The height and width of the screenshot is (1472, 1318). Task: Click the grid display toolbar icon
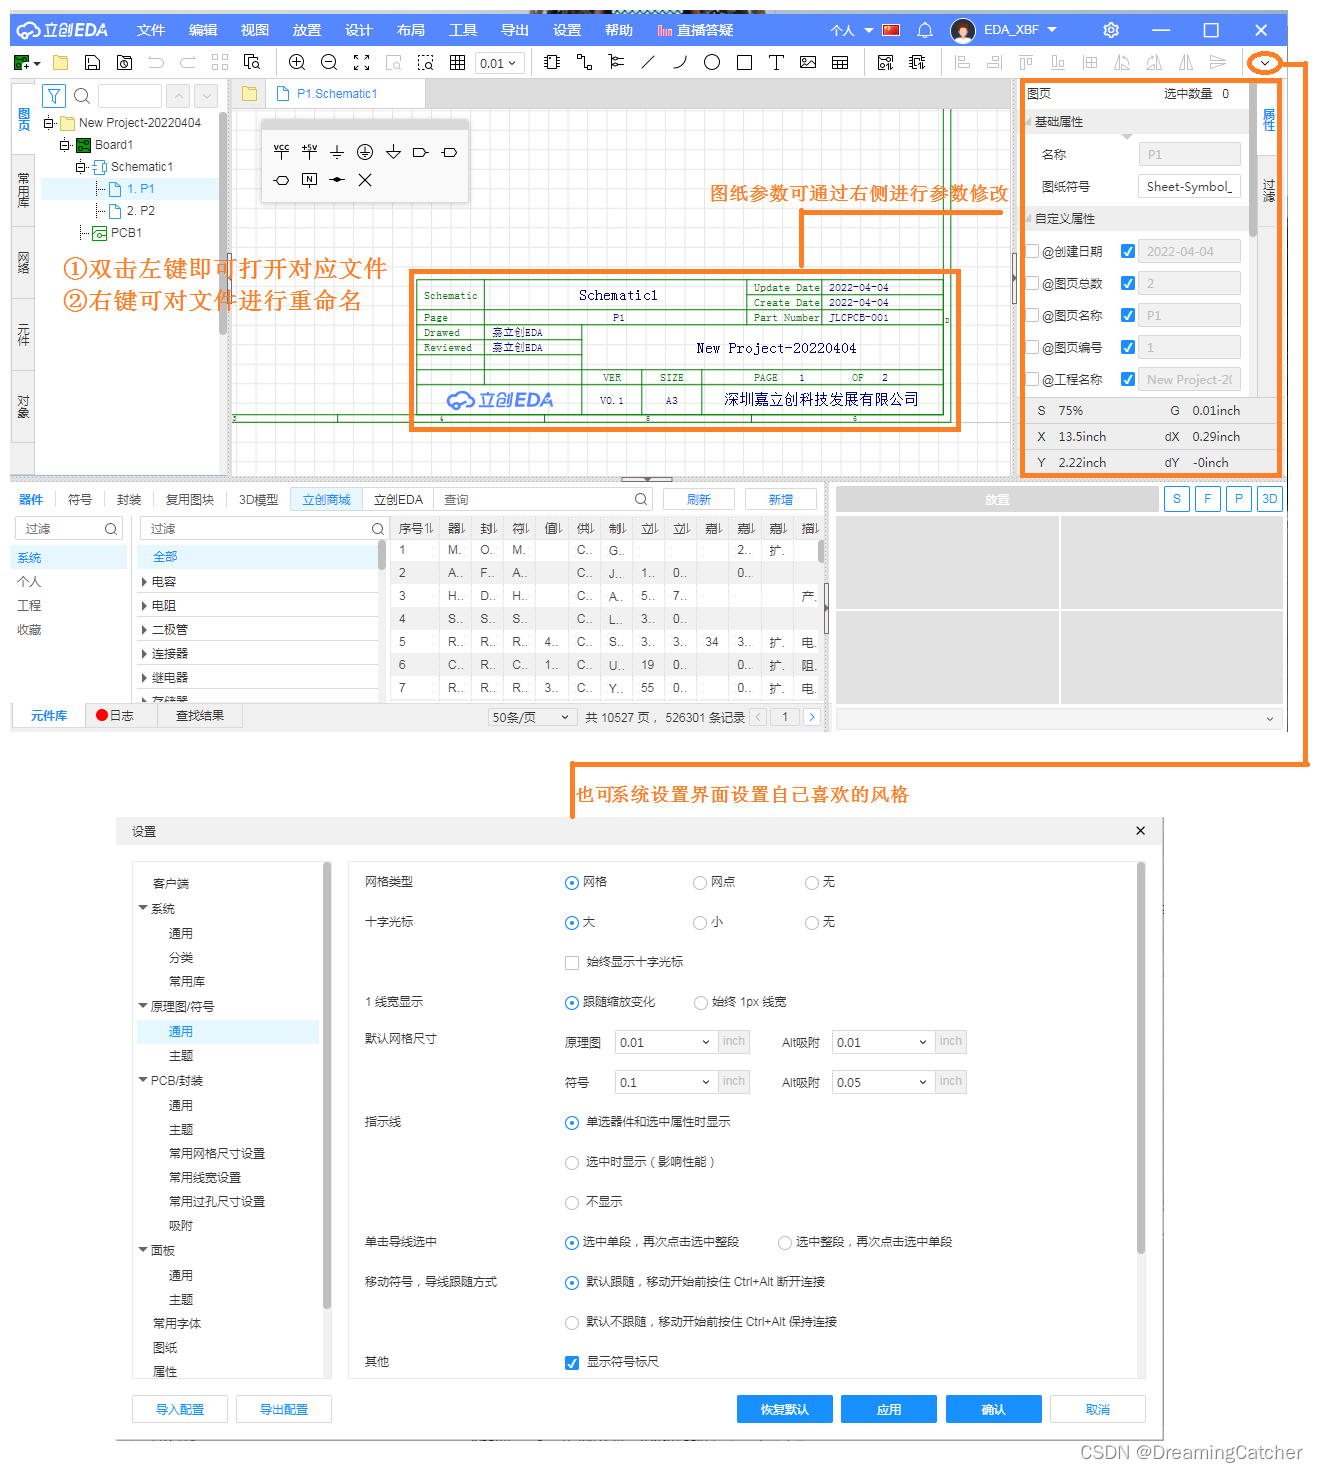(457, 62)
